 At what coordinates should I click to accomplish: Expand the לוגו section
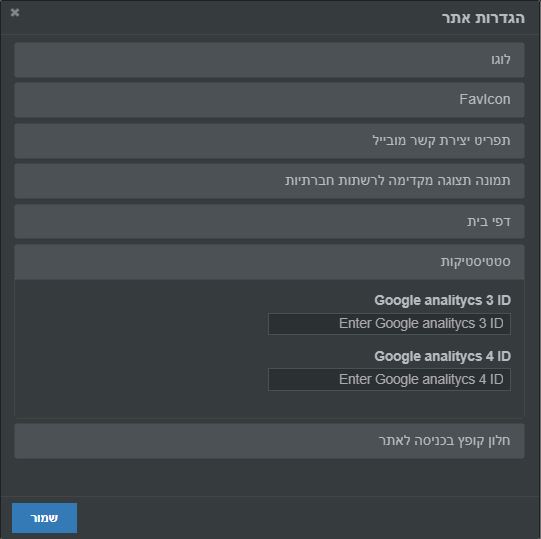coord(269,60)
